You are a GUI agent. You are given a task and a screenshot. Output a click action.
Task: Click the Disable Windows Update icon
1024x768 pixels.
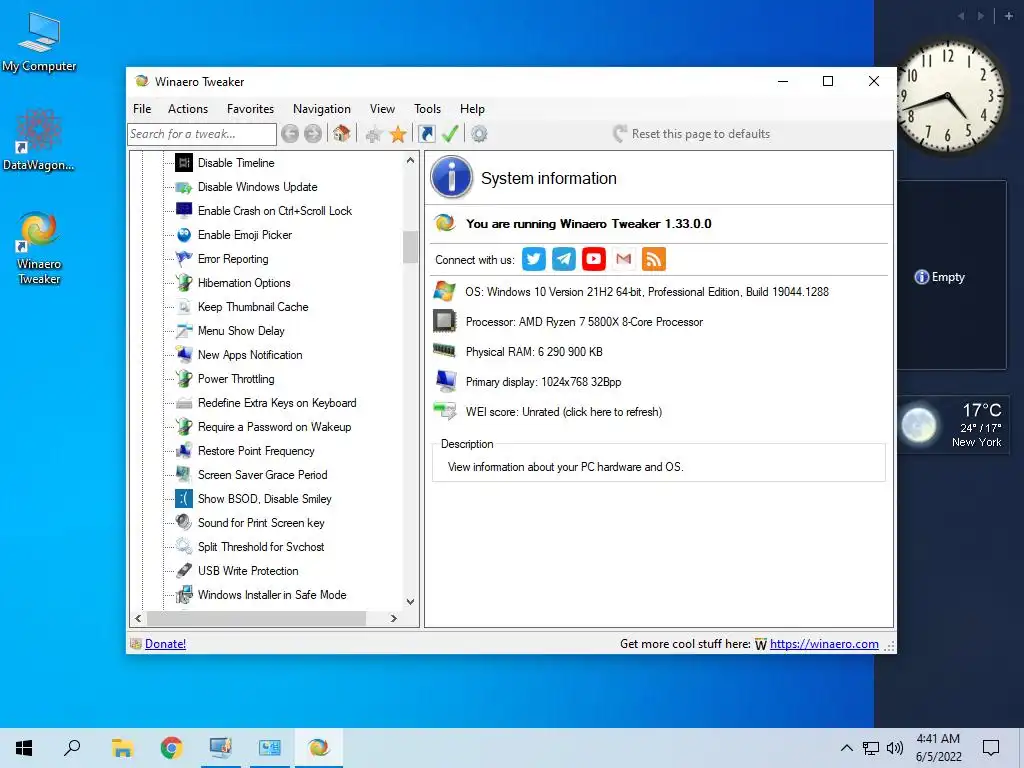coord(184,187)
